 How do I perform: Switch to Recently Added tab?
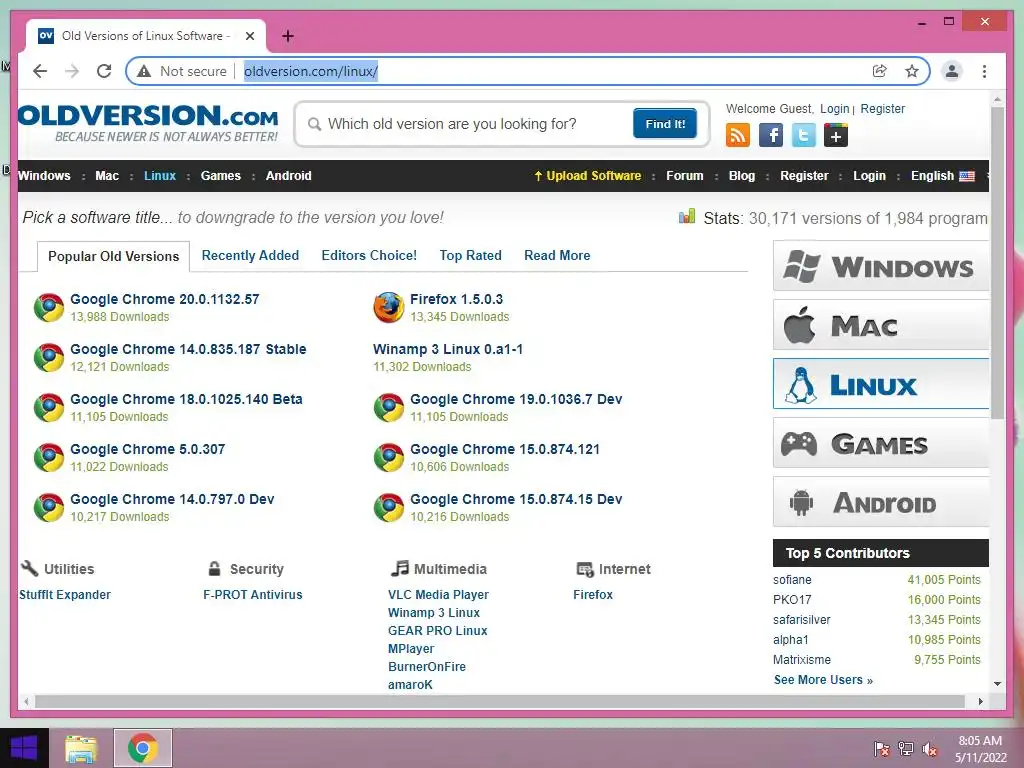[x=250, y=255]
